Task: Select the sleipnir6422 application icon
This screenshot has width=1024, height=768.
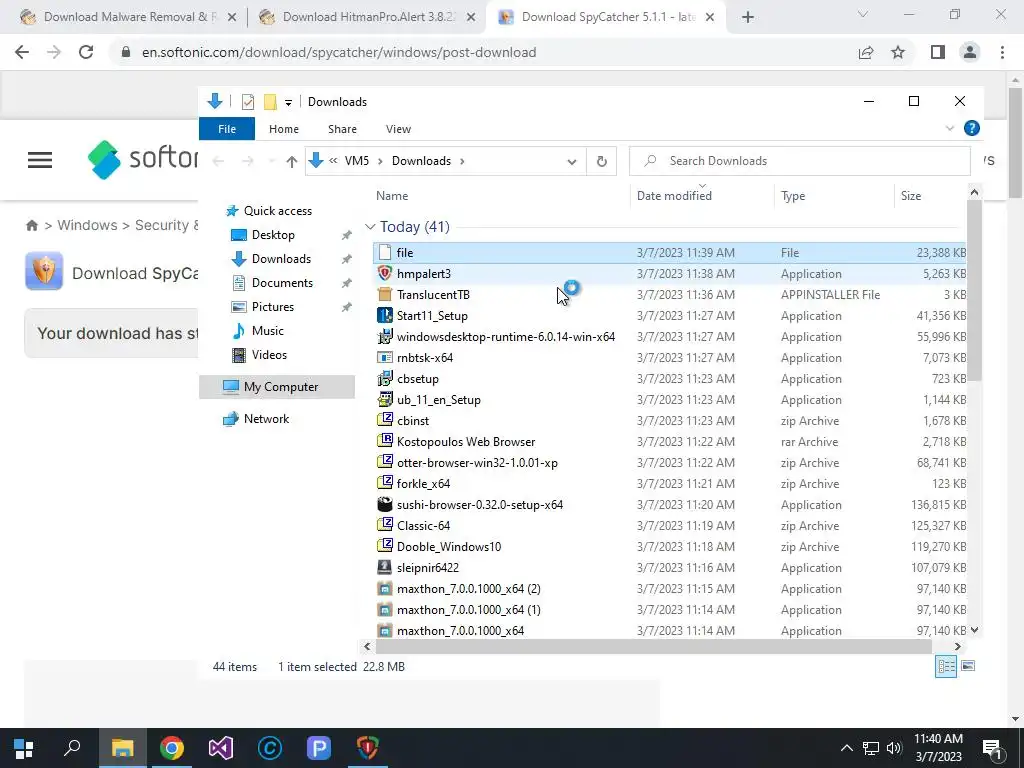Action: pyautogui.click(x=385, y=568)
